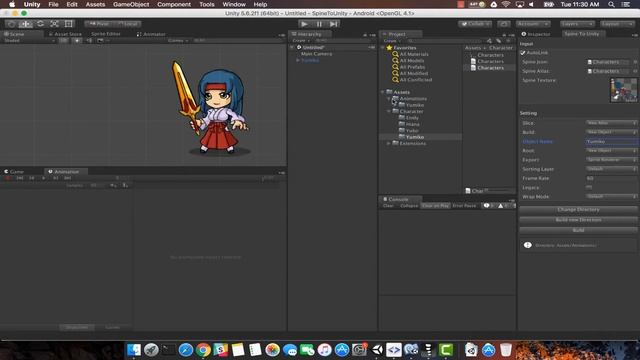Image resolution: width=640 pixels, height=360 pixels.
Task: Toggle scene lighting in Scene view
Action: [77, 40]
